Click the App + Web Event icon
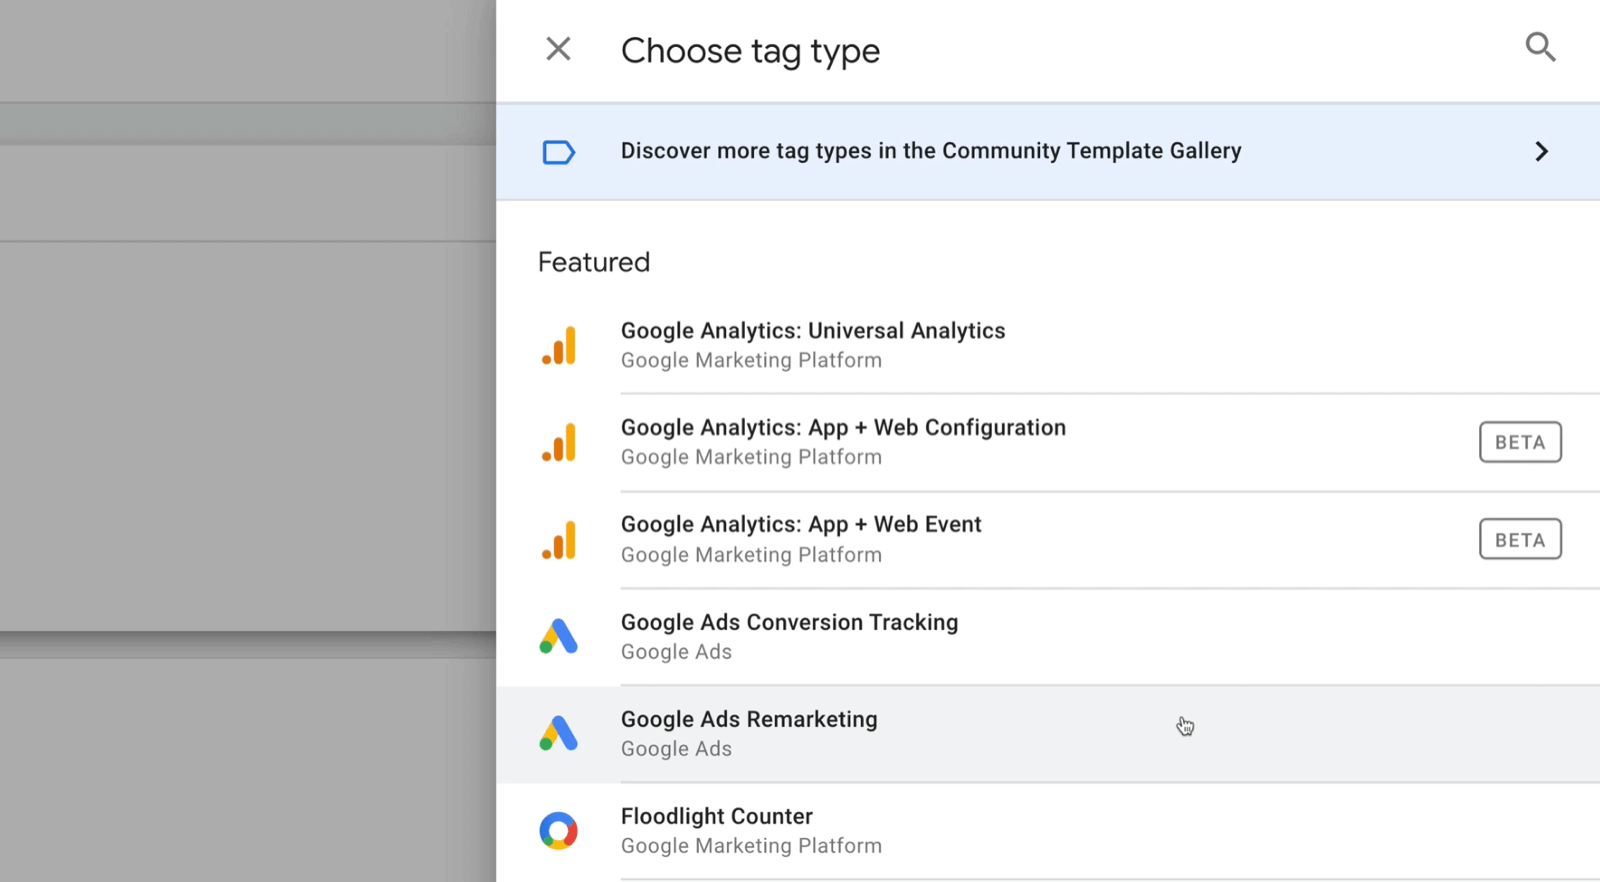 coord(559,540)
